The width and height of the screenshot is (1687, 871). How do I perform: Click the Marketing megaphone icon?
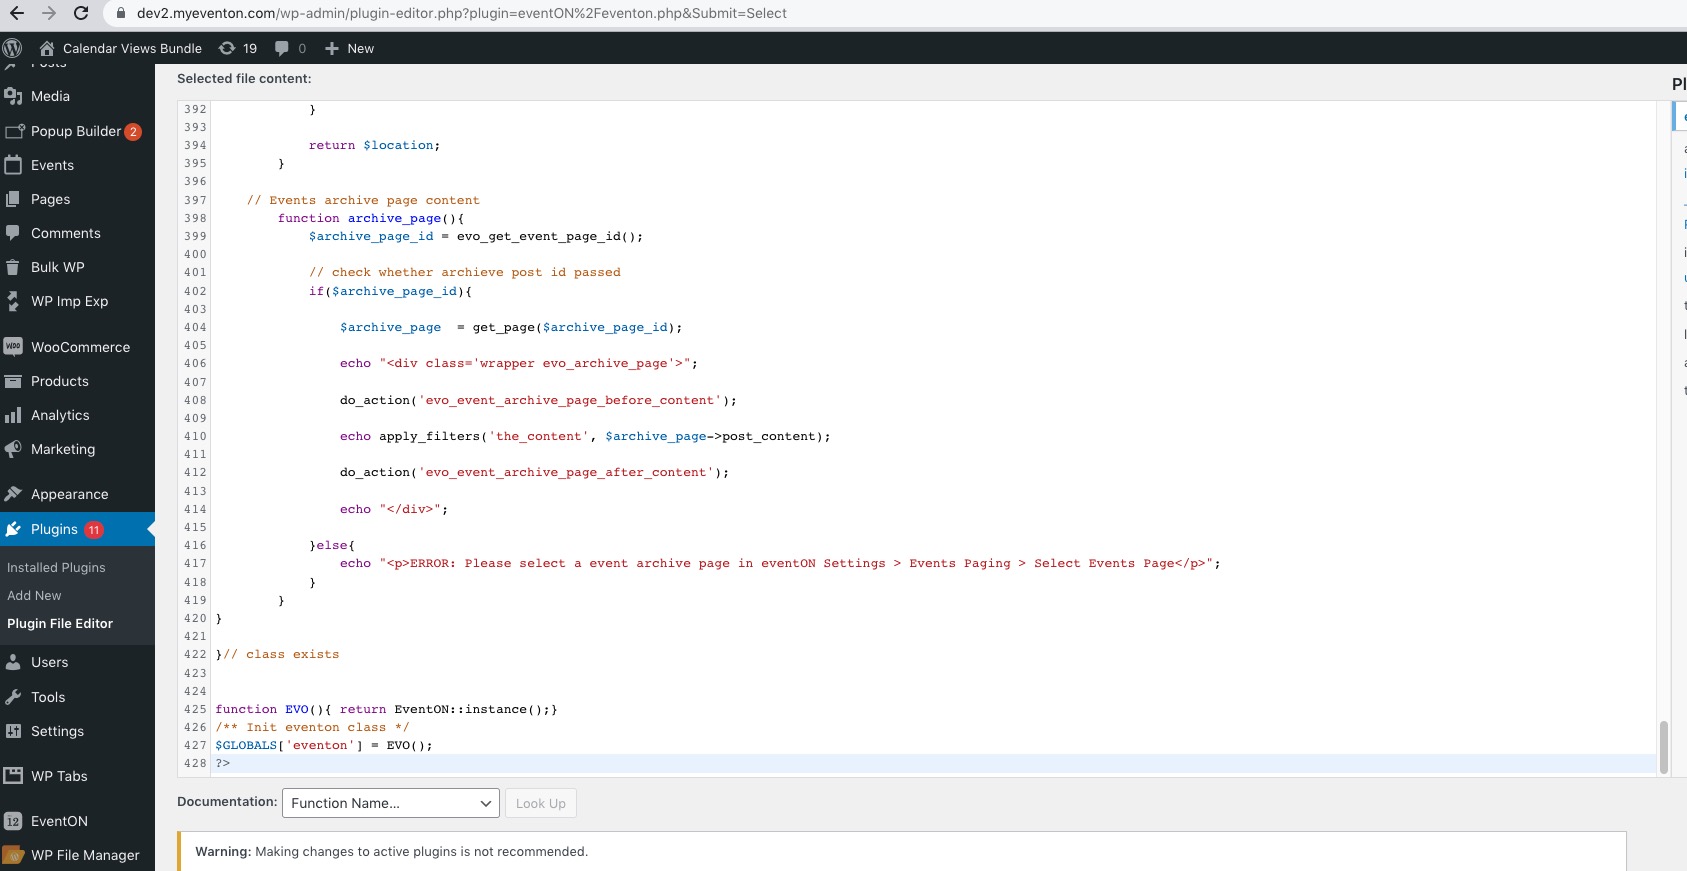tap(13, 449)
